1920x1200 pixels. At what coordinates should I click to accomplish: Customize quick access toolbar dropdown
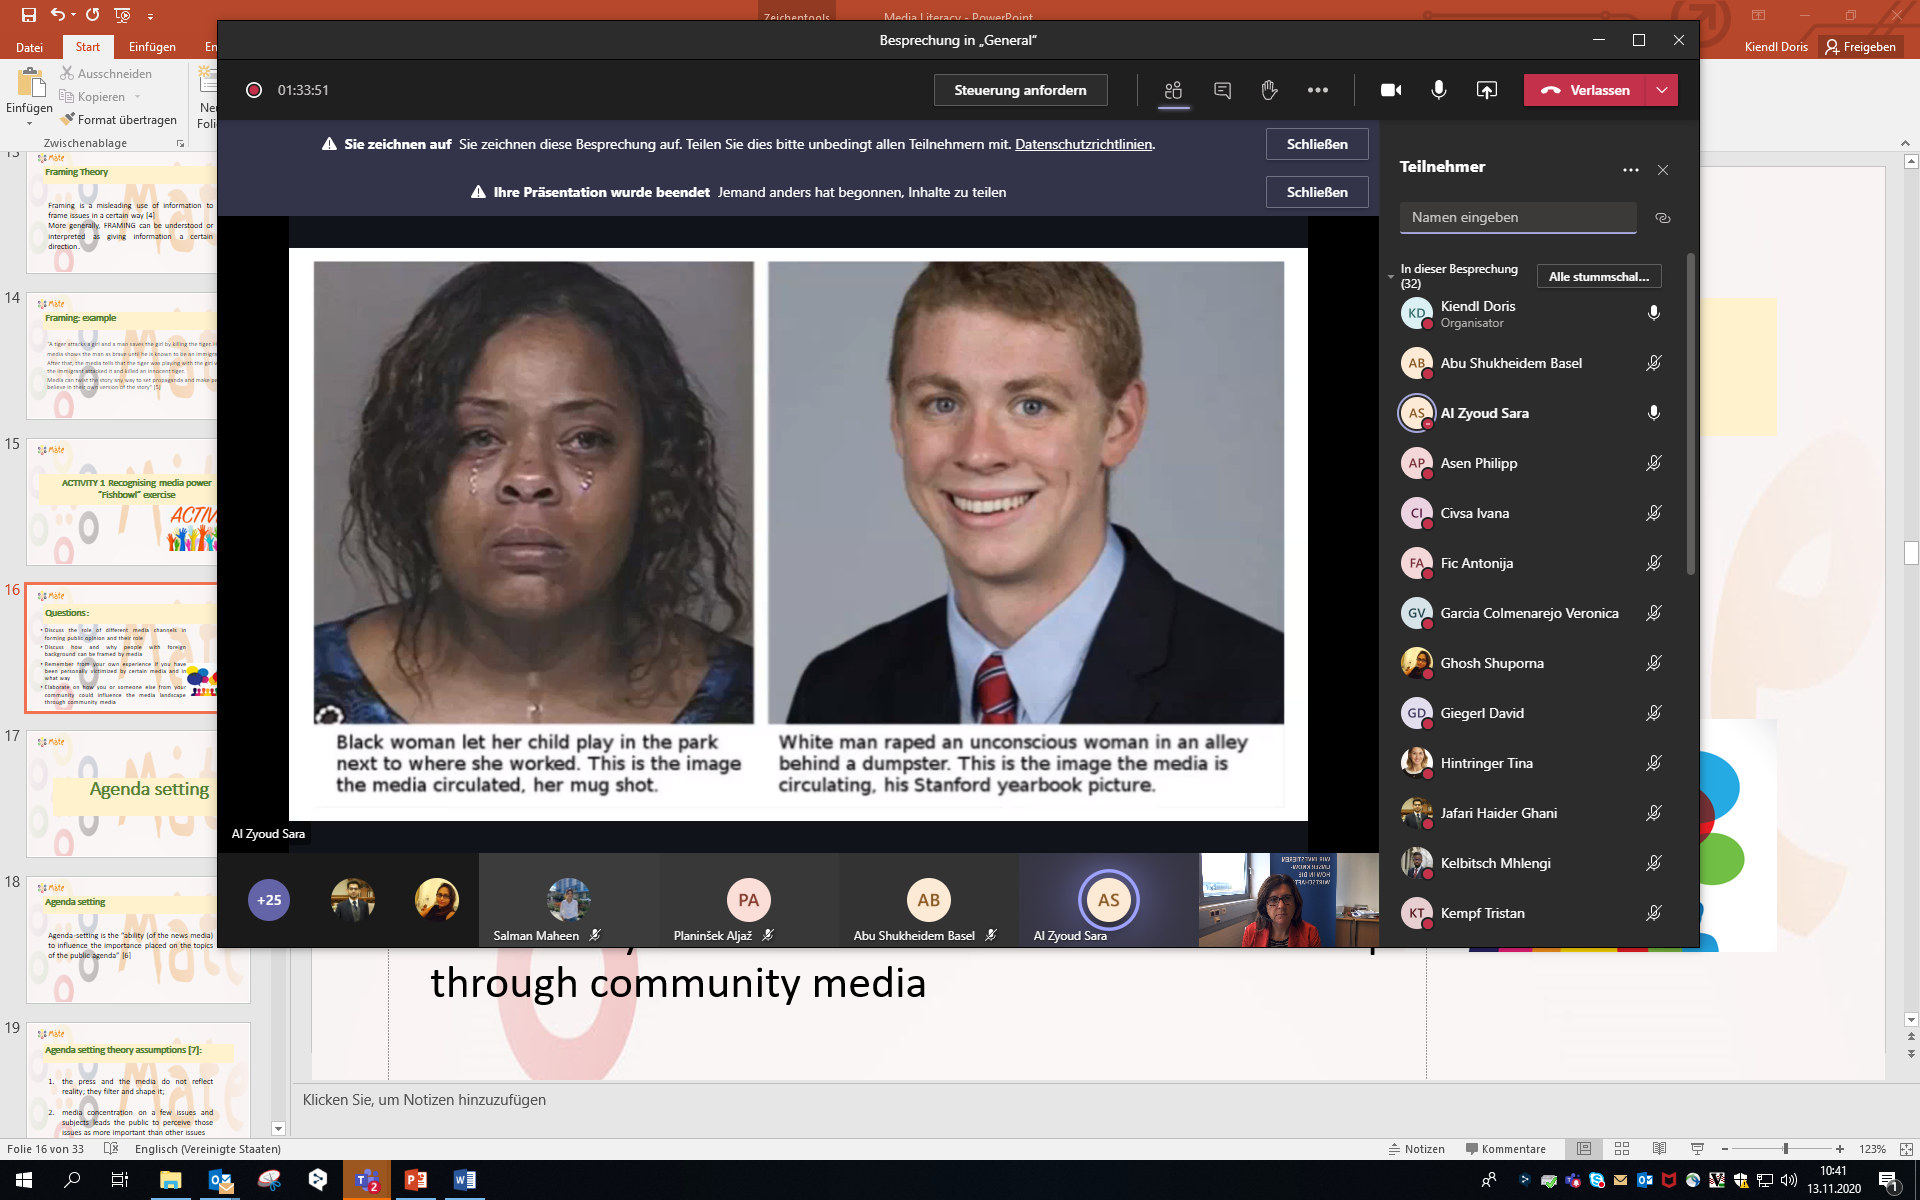[150, 16]
